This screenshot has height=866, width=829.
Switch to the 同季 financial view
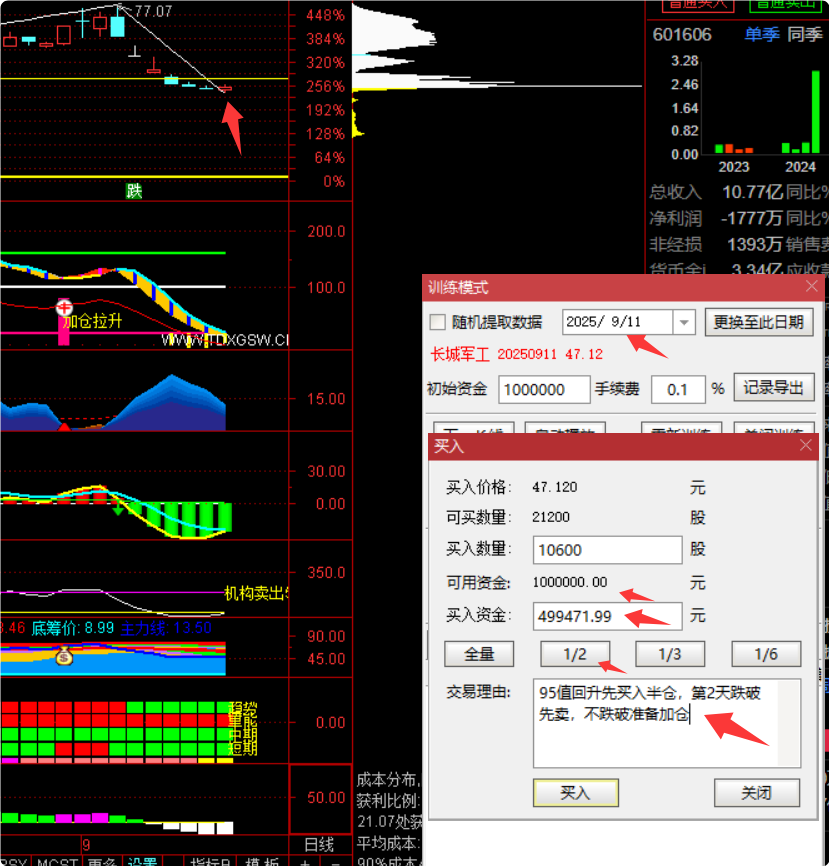[x=805, y=34]
